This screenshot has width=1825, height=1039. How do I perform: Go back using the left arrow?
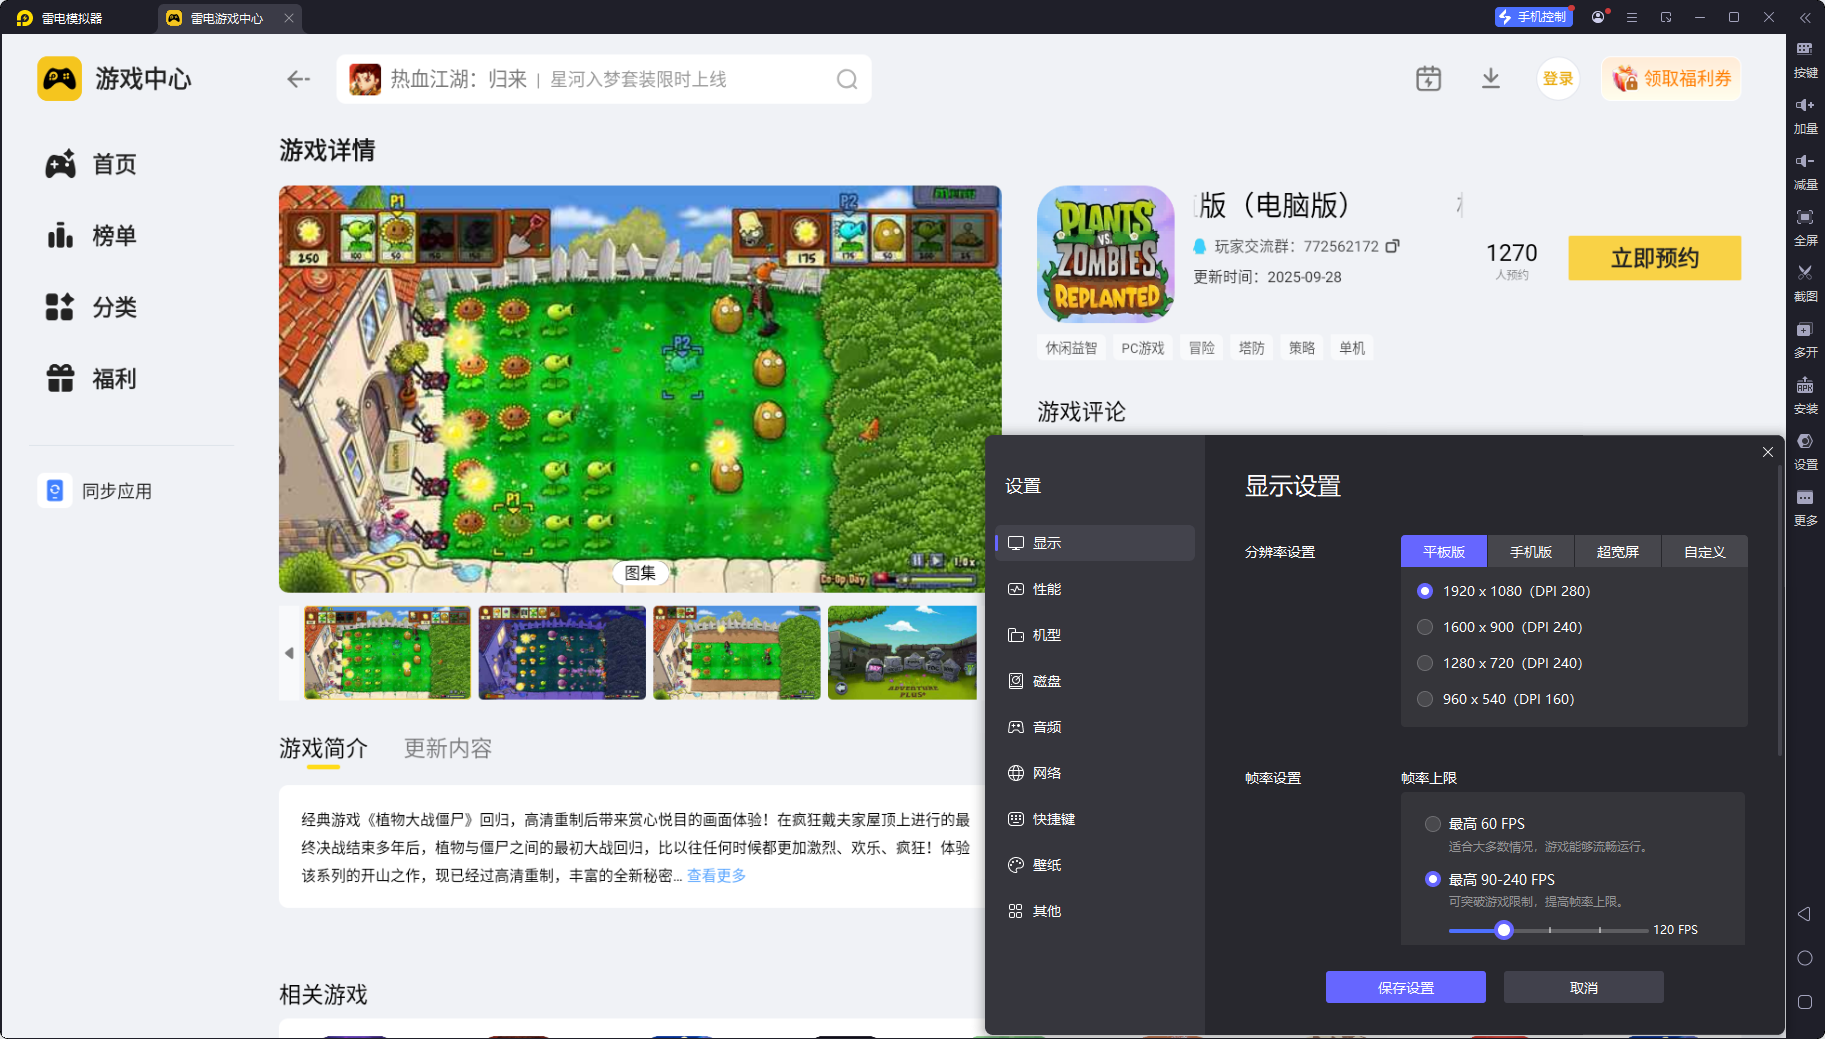click(298, 79)
